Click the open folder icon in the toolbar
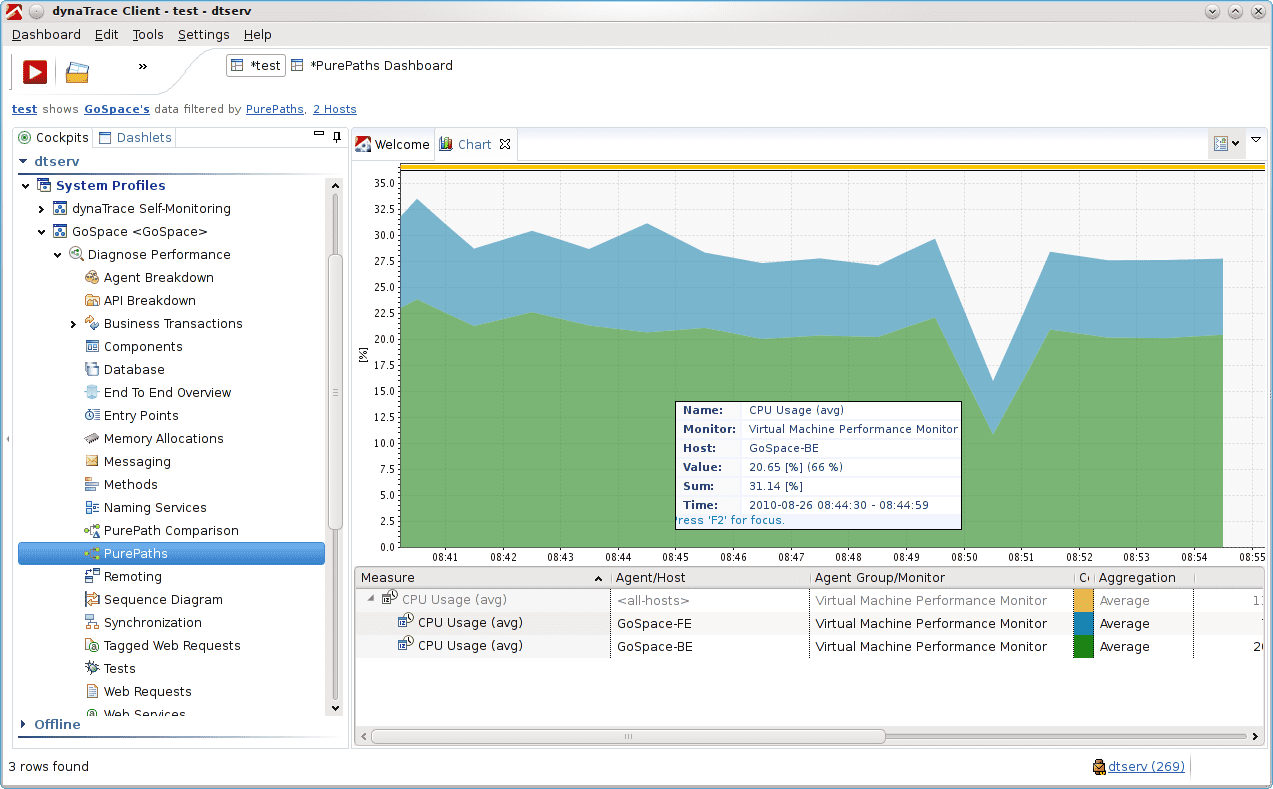This screenshot has height=789, width=1273. tap(78, 72)
